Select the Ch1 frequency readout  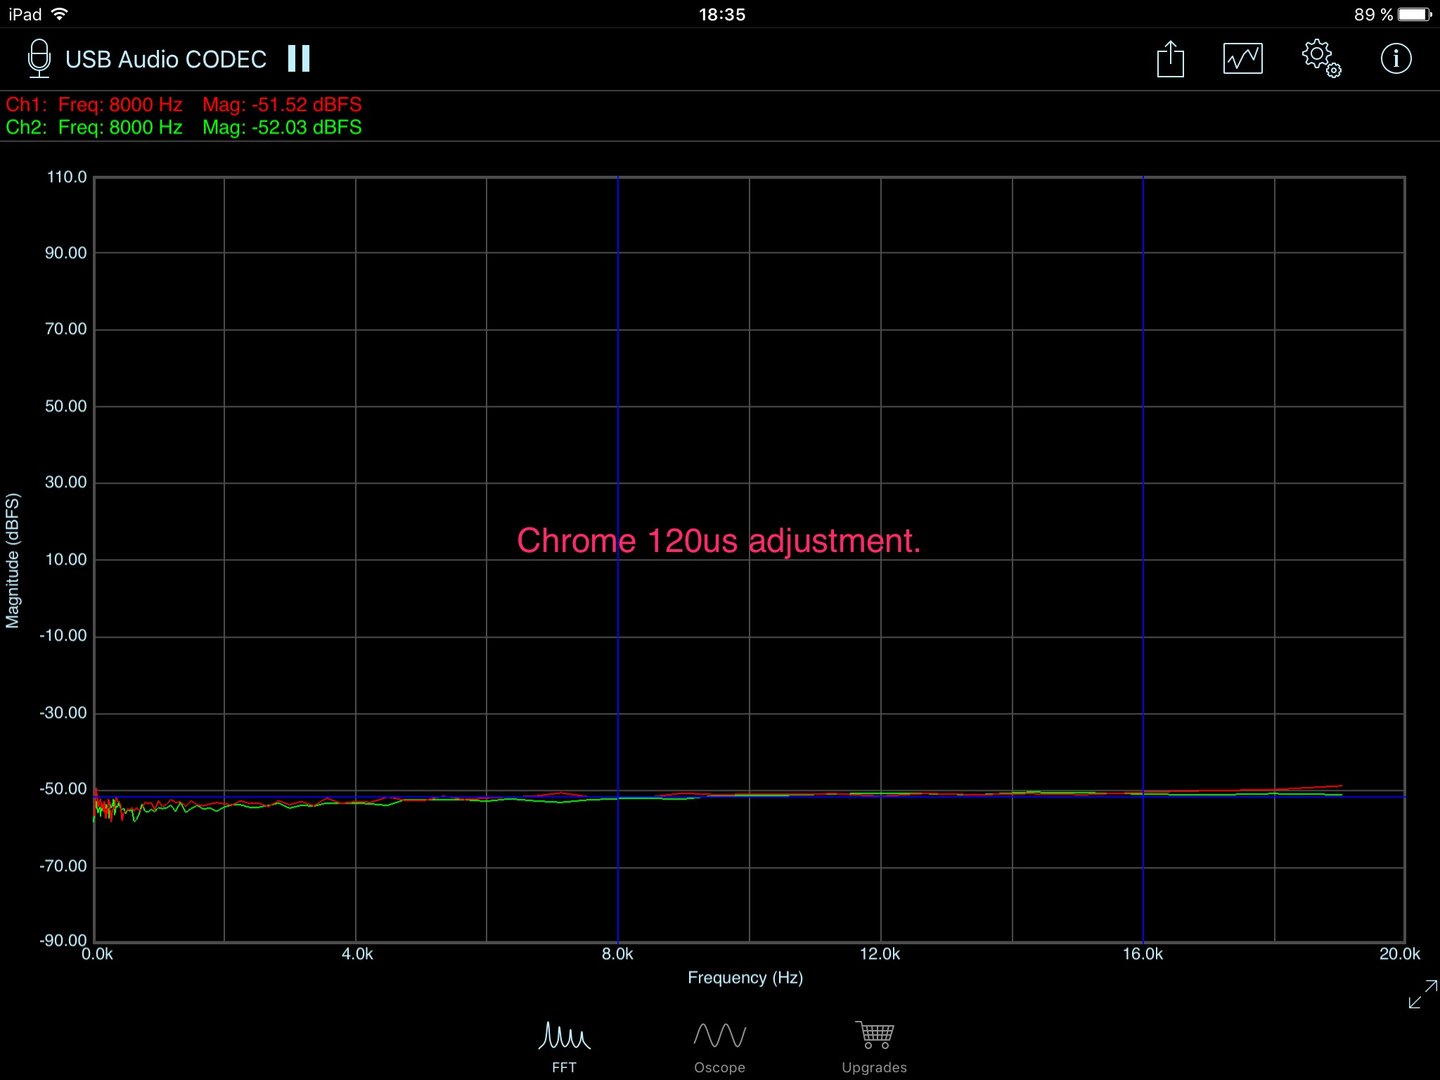(120, 104)
